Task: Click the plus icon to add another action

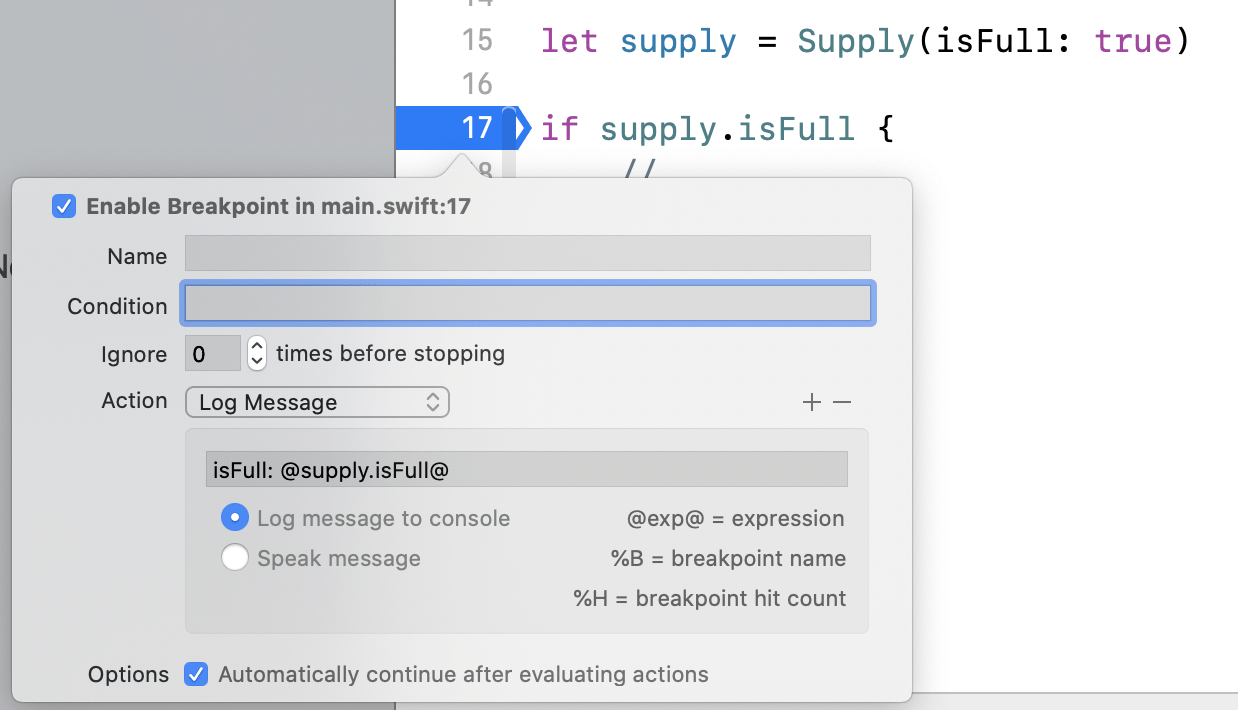Action: (812, 401)
